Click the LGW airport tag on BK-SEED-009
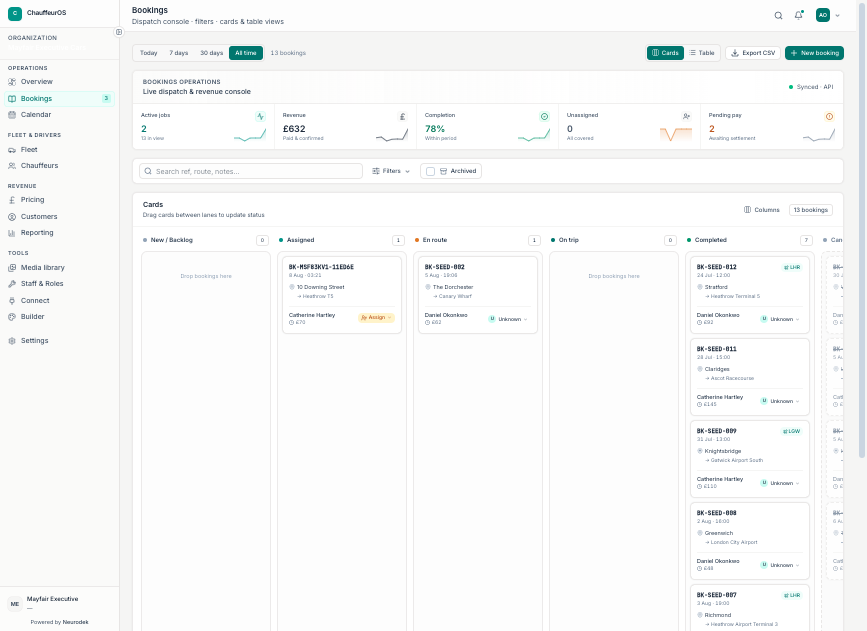Screen dimensions: 867x631 (x=792, y=431)
